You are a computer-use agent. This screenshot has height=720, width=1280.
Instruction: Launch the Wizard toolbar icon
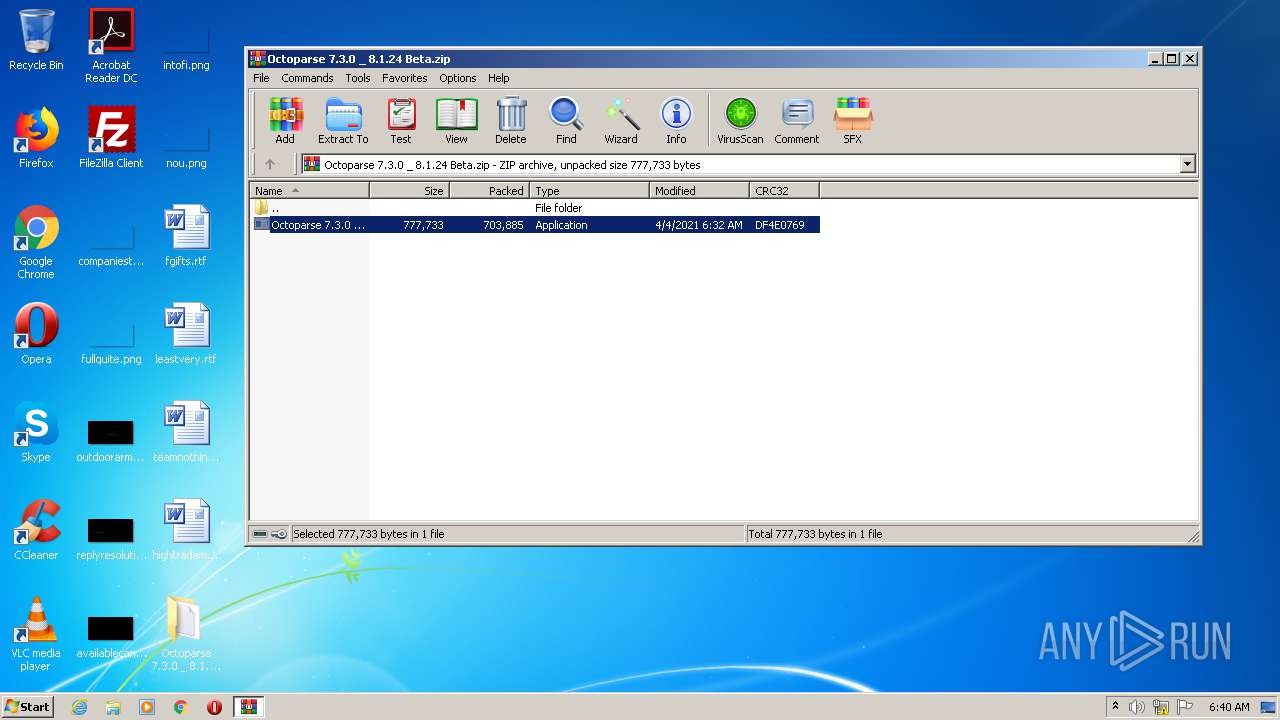pyautogui.click(x=621, y=121)
